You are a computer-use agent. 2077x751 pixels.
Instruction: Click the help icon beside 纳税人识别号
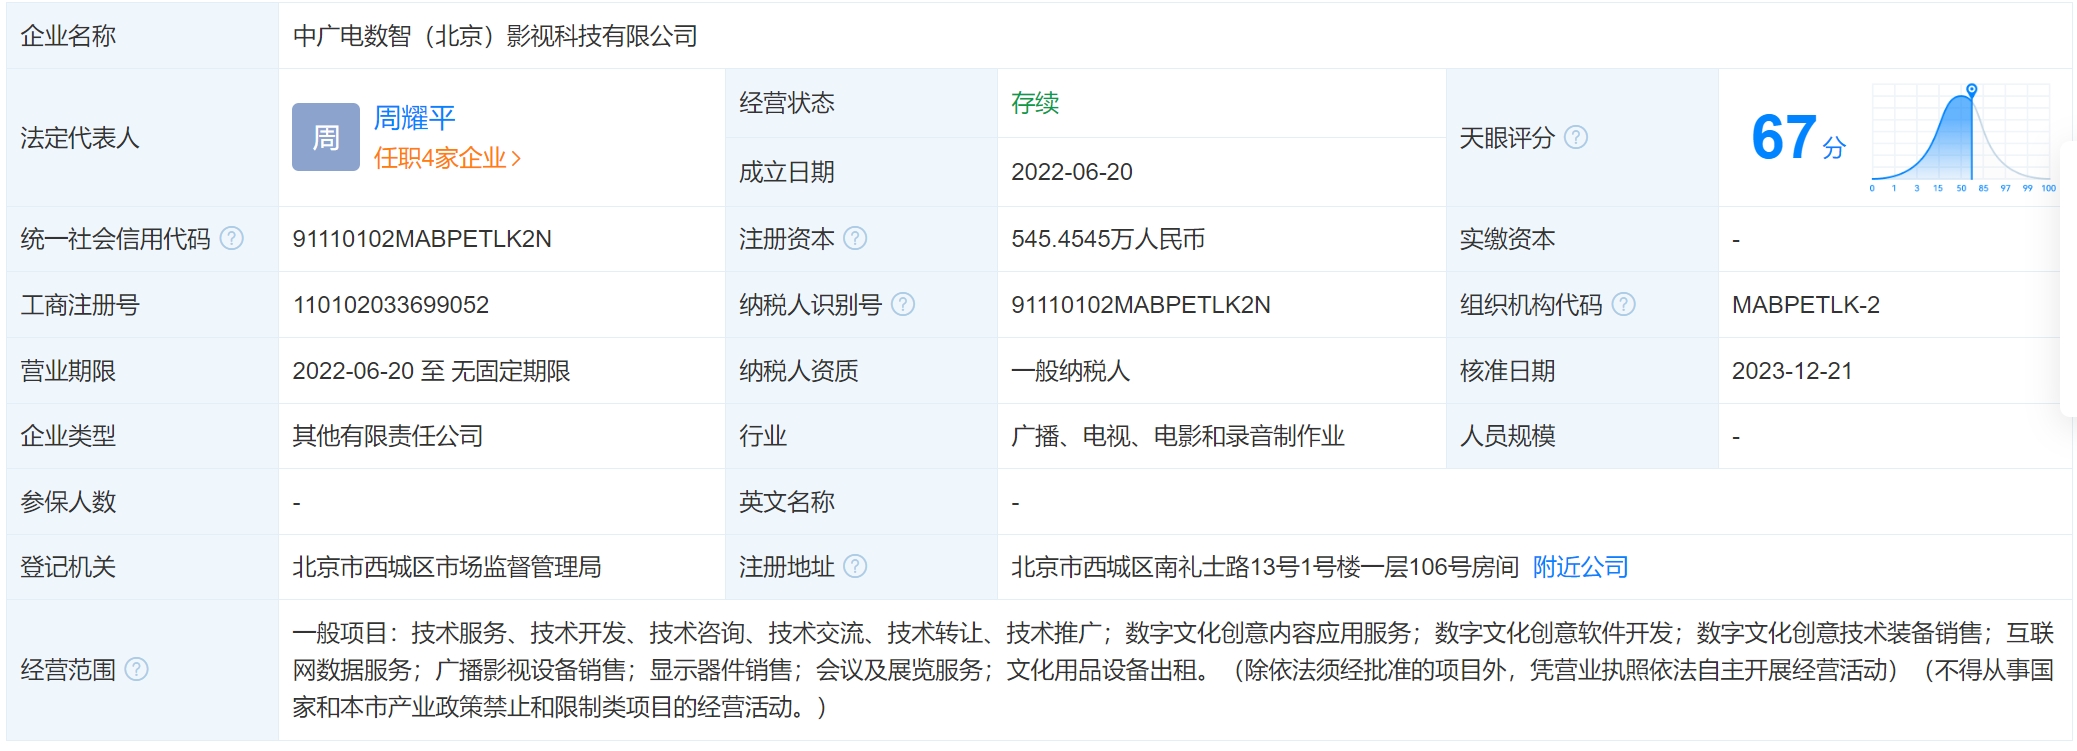point(902,304)
